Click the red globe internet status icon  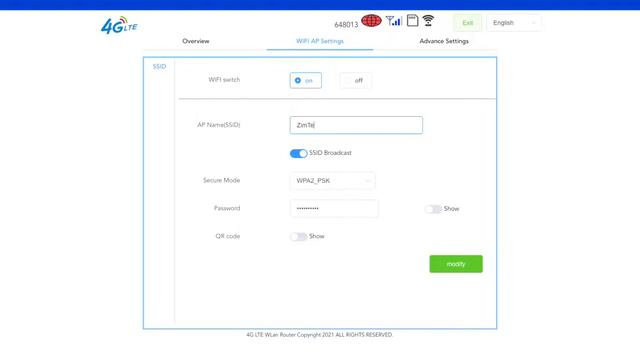point(371,20)
